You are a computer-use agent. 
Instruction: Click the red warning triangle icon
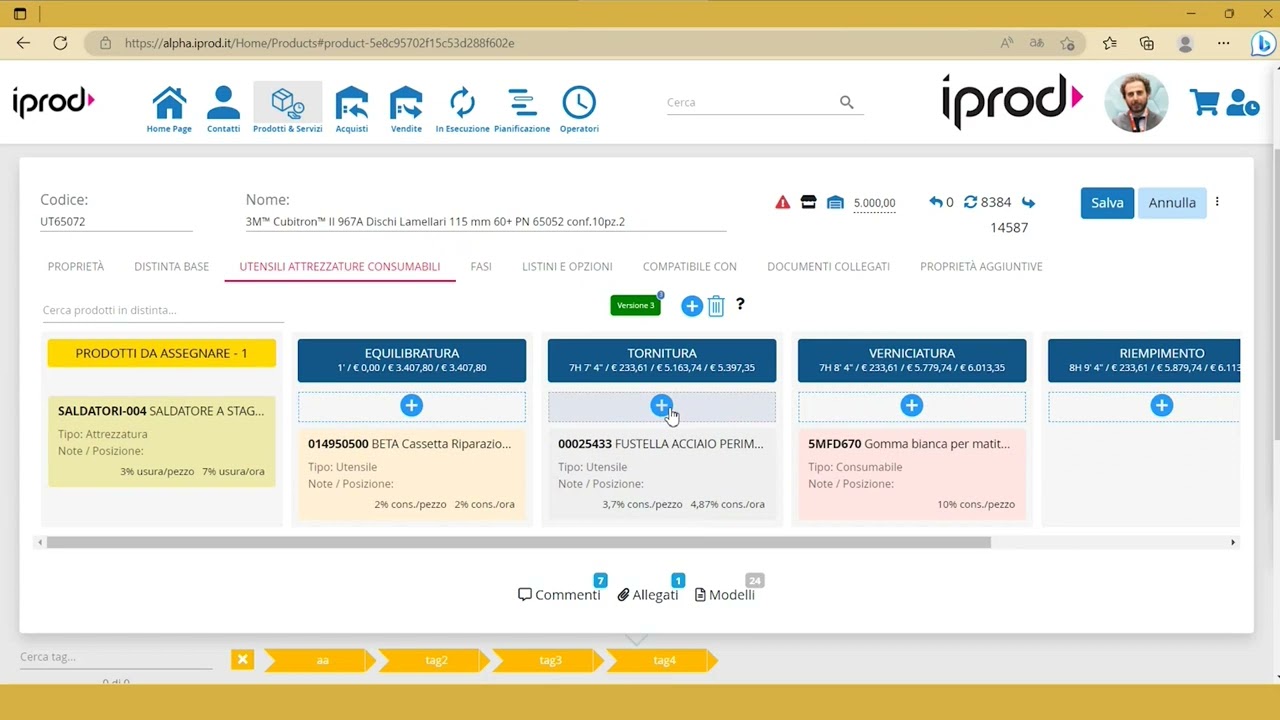click(782, 202)
